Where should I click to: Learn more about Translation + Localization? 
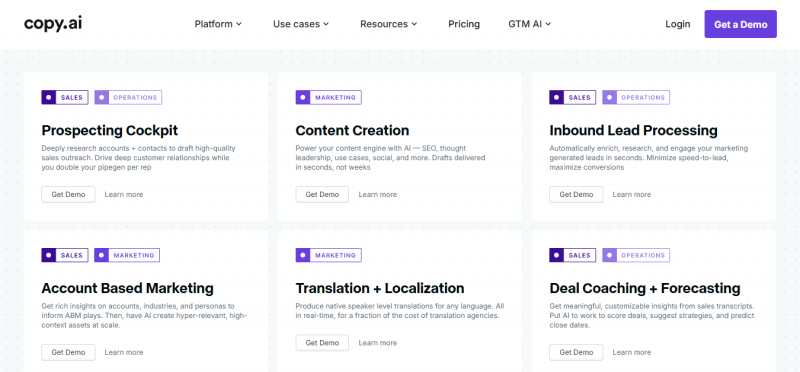[x=378, y=343]
